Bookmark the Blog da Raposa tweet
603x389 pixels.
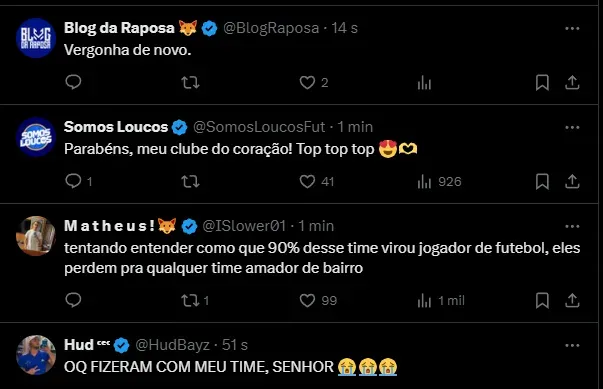542,82
